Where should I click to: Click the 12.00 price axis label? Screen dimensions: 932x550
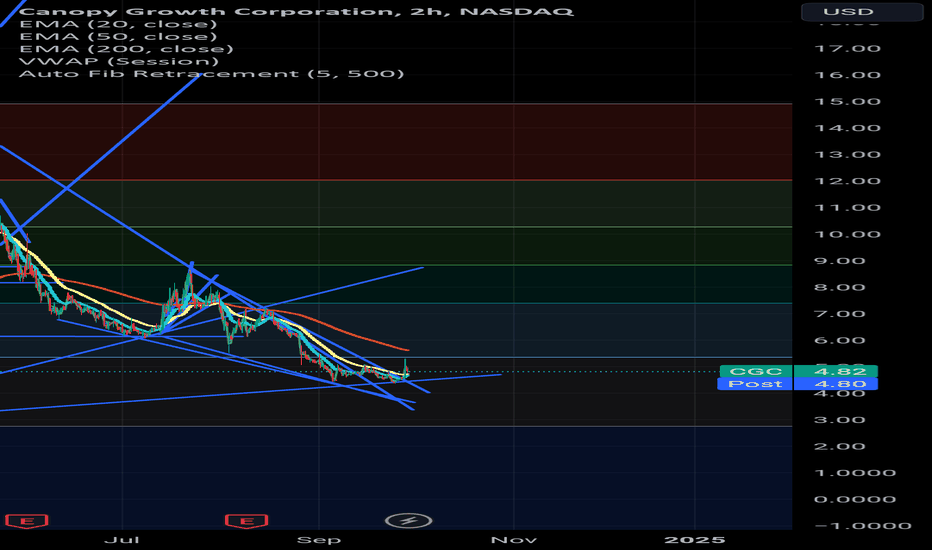[847, 181]
